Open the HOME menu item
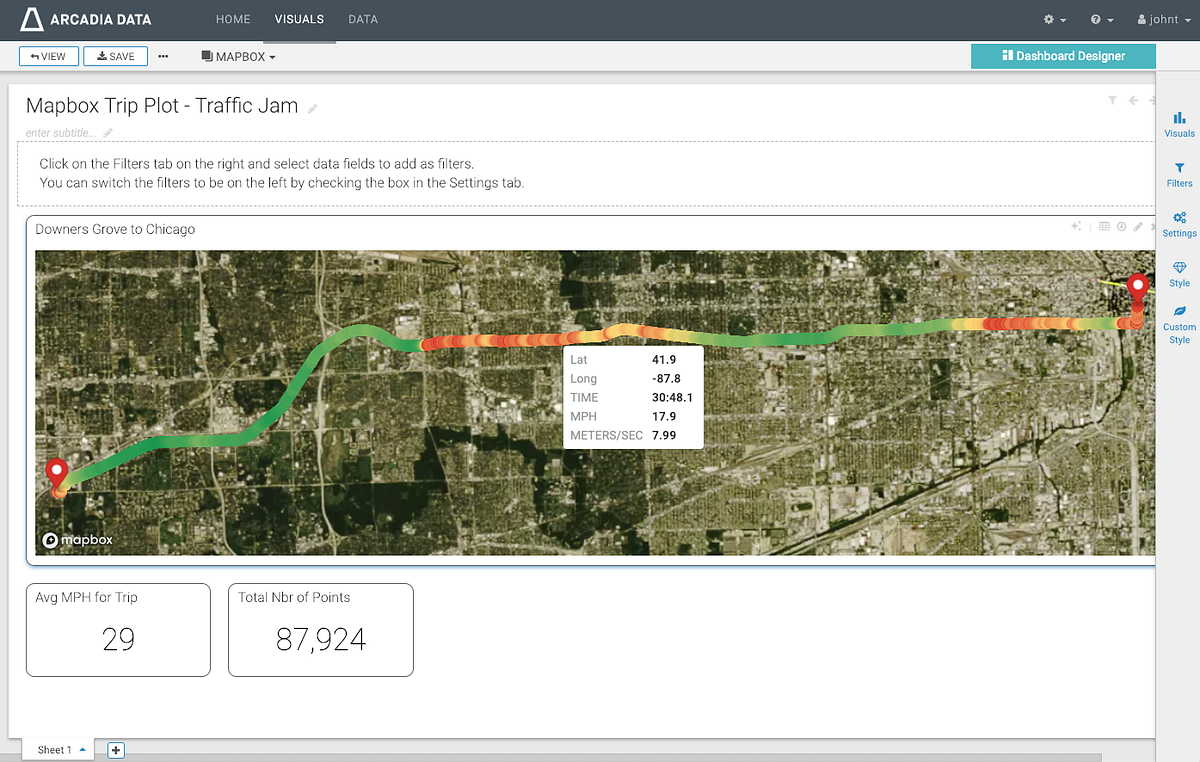 (x=233, y=20)
